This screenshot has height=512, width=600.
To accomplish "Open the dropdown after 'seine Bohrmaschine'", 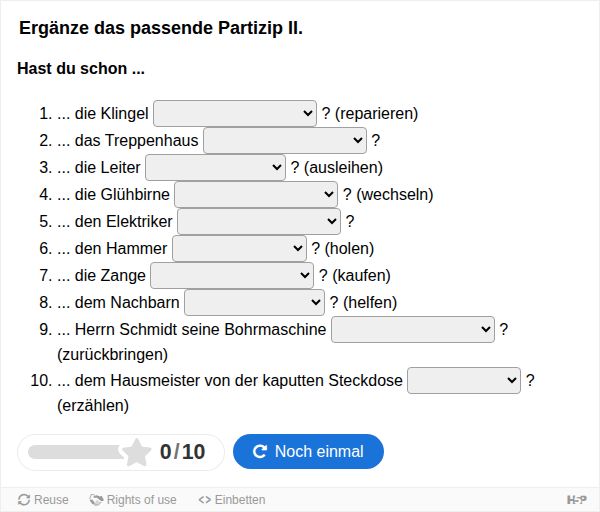I will (413, 329).
